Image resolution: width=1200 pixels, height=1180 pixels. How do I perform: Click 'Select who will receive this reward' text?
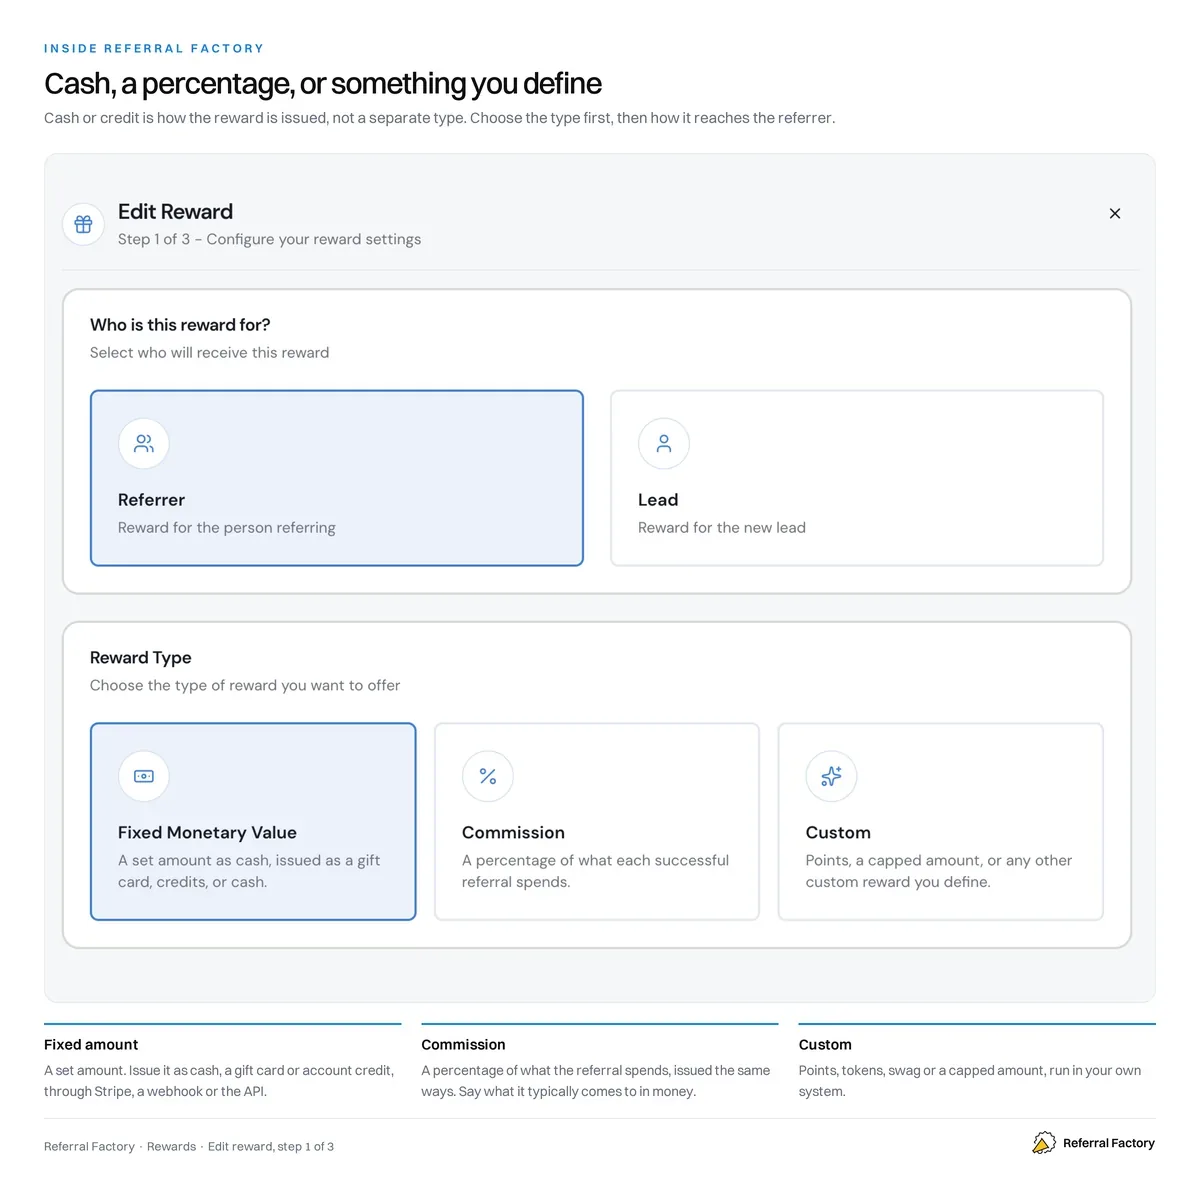pyautogui.click(x=209, y=353)
